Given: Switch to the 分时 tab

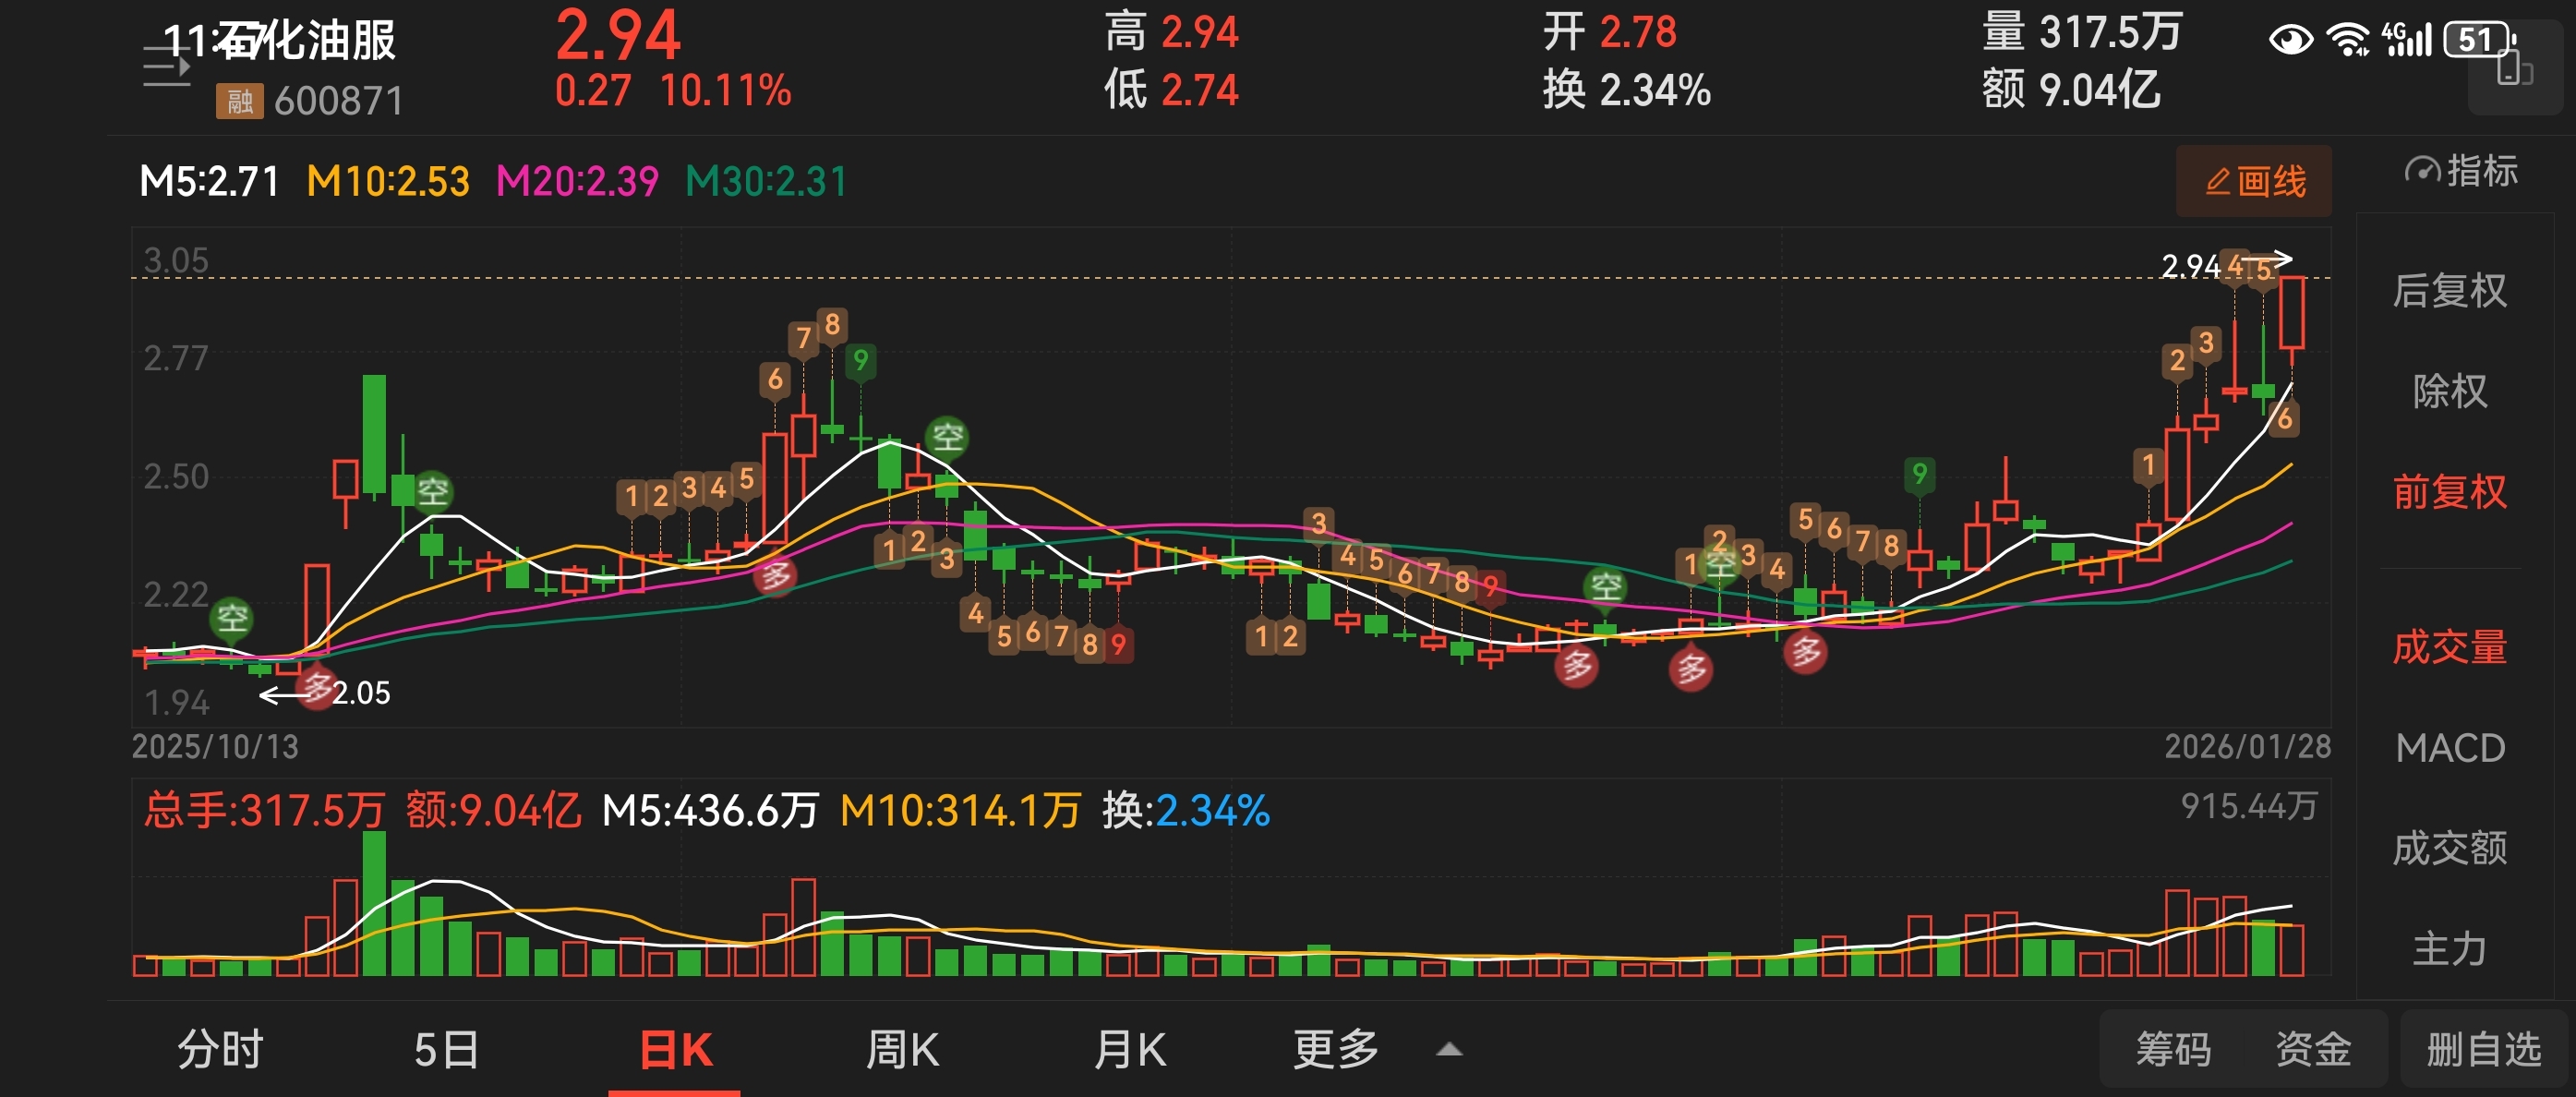Looking at the screenshot, I should click(x=220, y=1049).
